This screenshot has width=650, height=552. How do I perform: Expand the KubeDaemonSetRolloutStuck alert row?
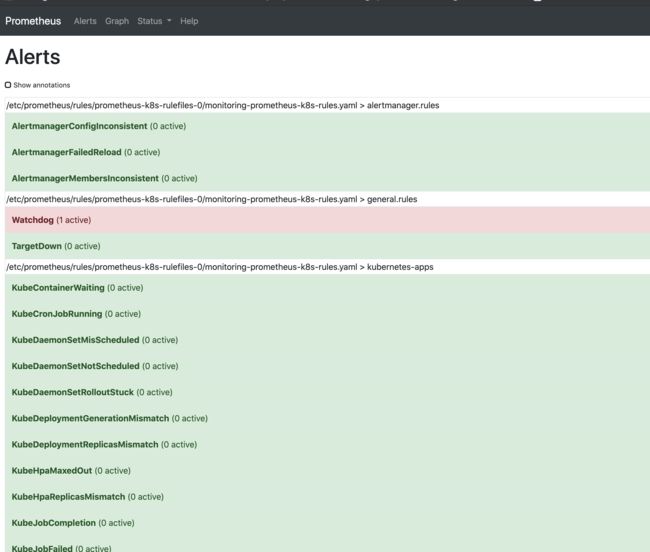click(x=327, y=392)
